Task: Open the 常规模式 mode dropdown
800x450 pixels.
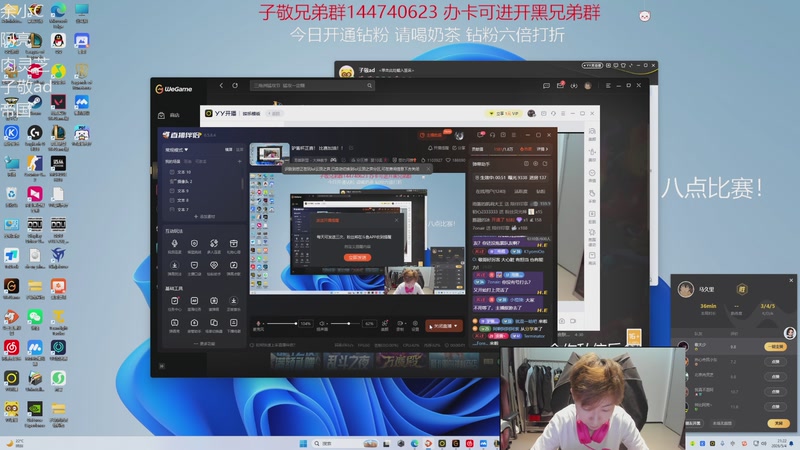Action: 177,149
